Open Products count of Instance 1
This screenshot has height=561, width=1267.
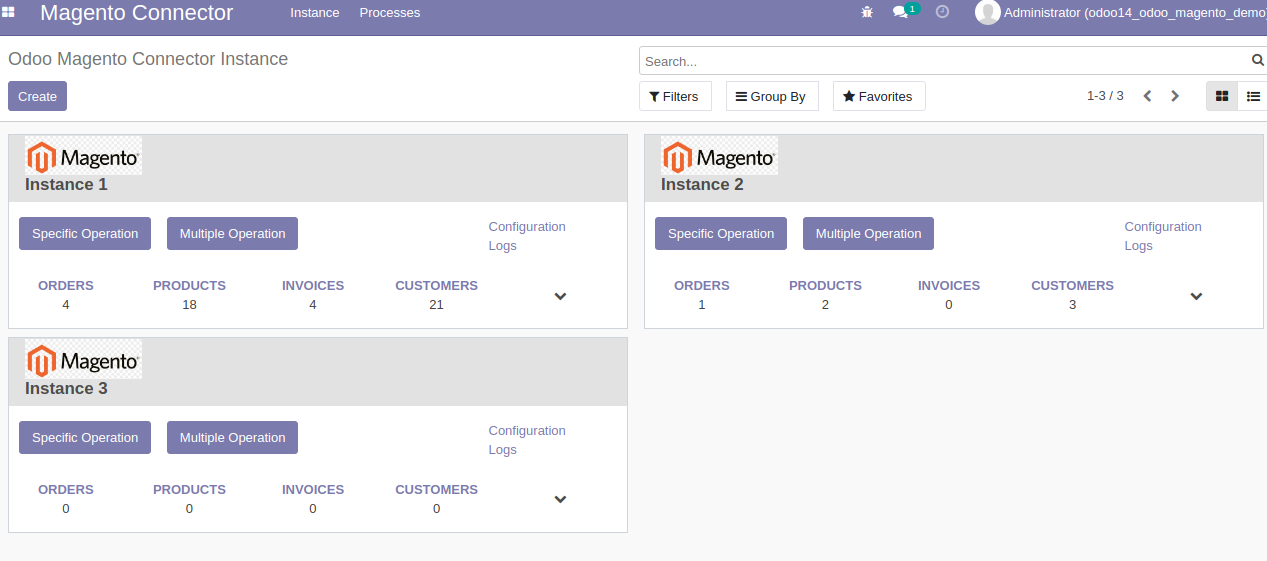[x=189, y=295]
